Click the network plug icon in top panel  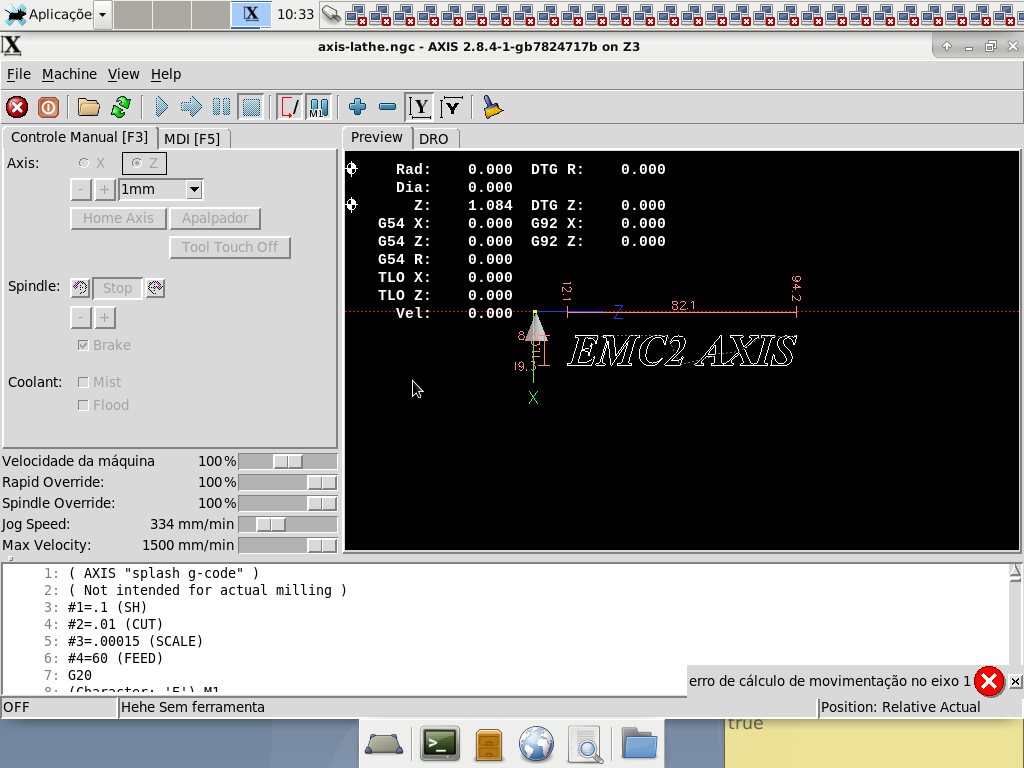coord(331,14)
